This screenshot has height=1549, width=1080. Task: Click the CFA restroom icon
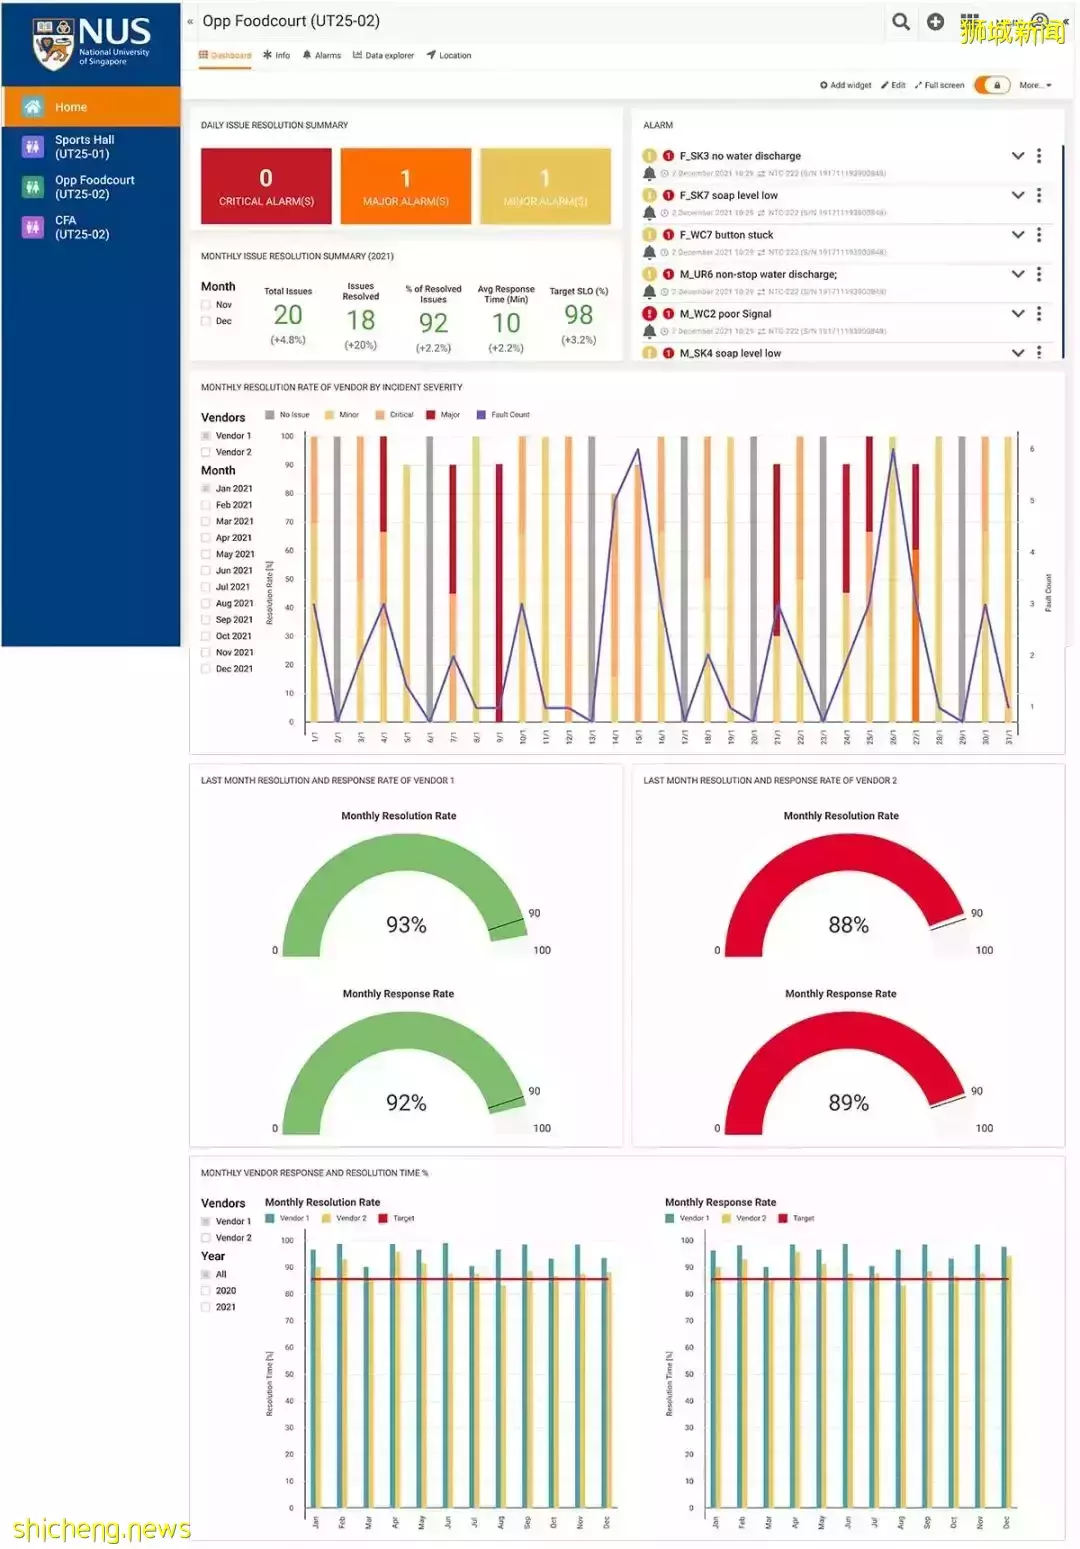(x=33, y=227)
